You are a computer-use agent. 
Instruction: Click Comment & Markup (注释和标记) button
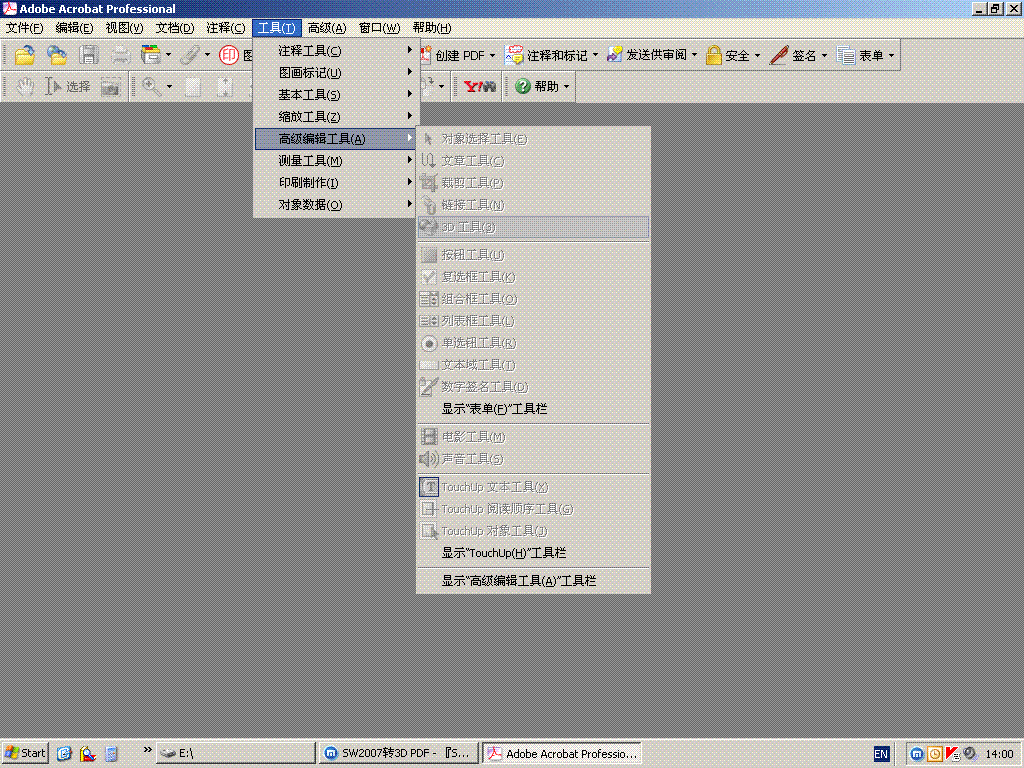pyautogui.click(x=547, y=56)
